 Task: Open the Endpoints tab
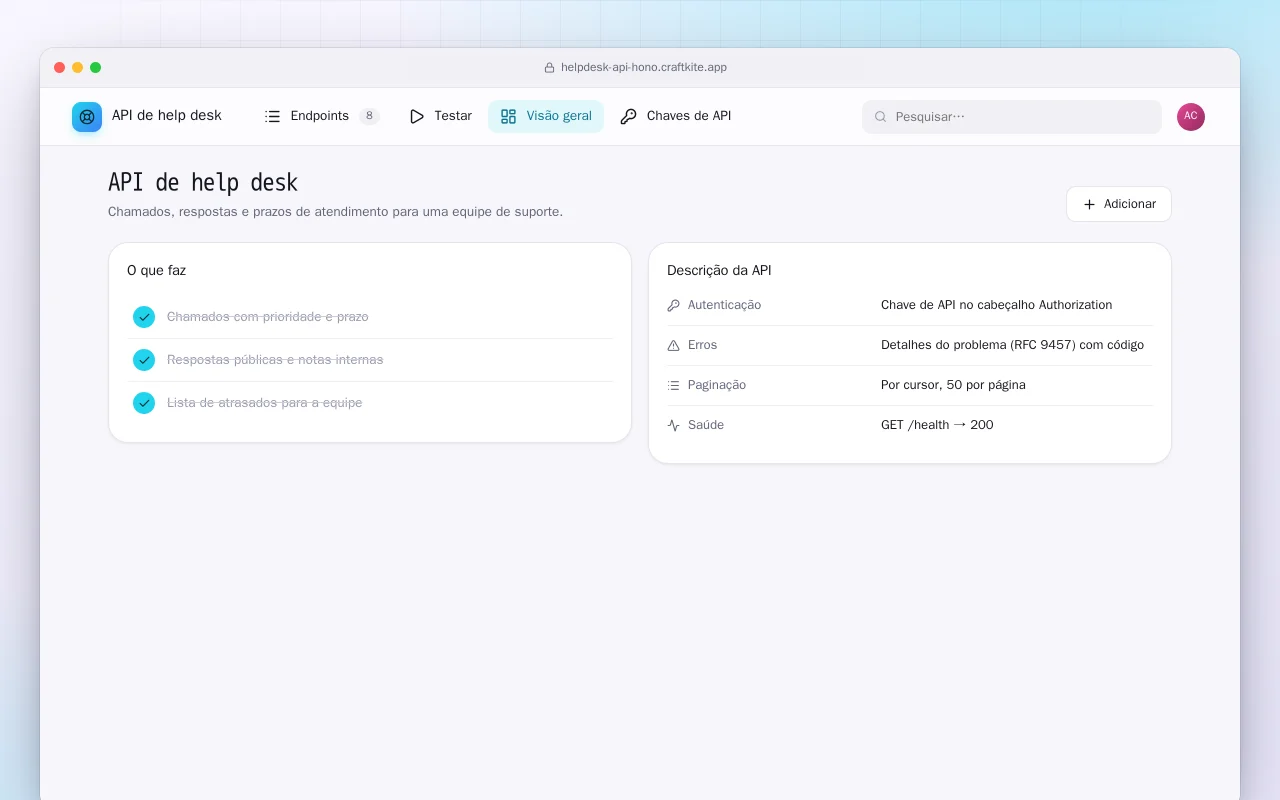pos(322,116)
